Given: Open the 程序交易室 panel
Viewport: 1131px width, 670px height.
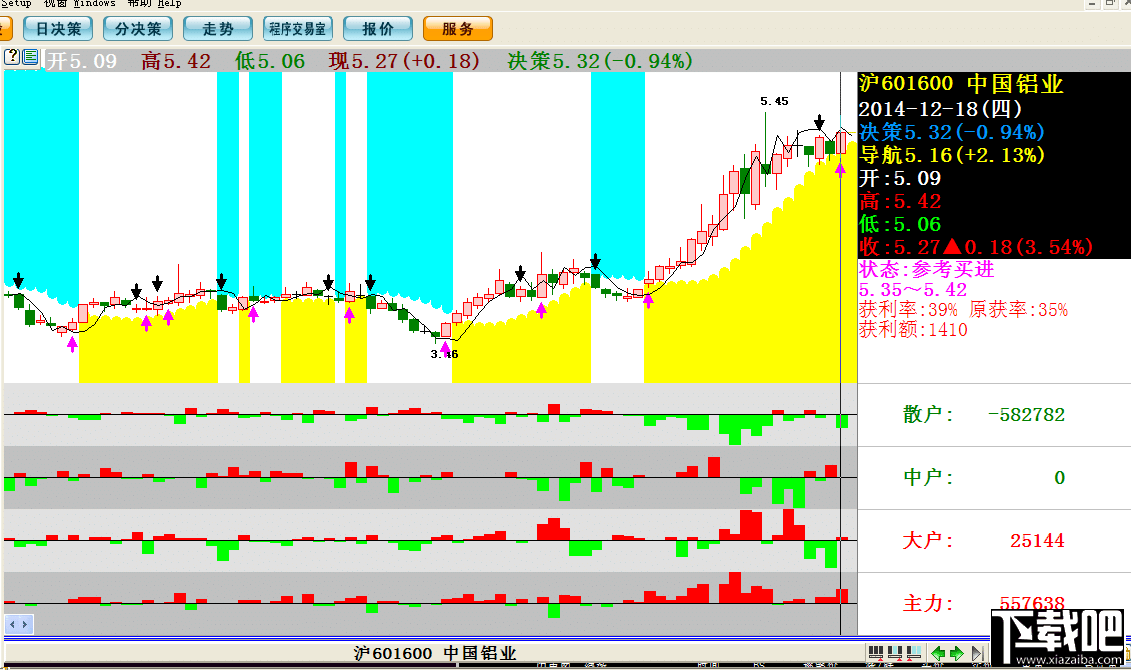Looking at the screenshot, I should (x=298, y=29).
